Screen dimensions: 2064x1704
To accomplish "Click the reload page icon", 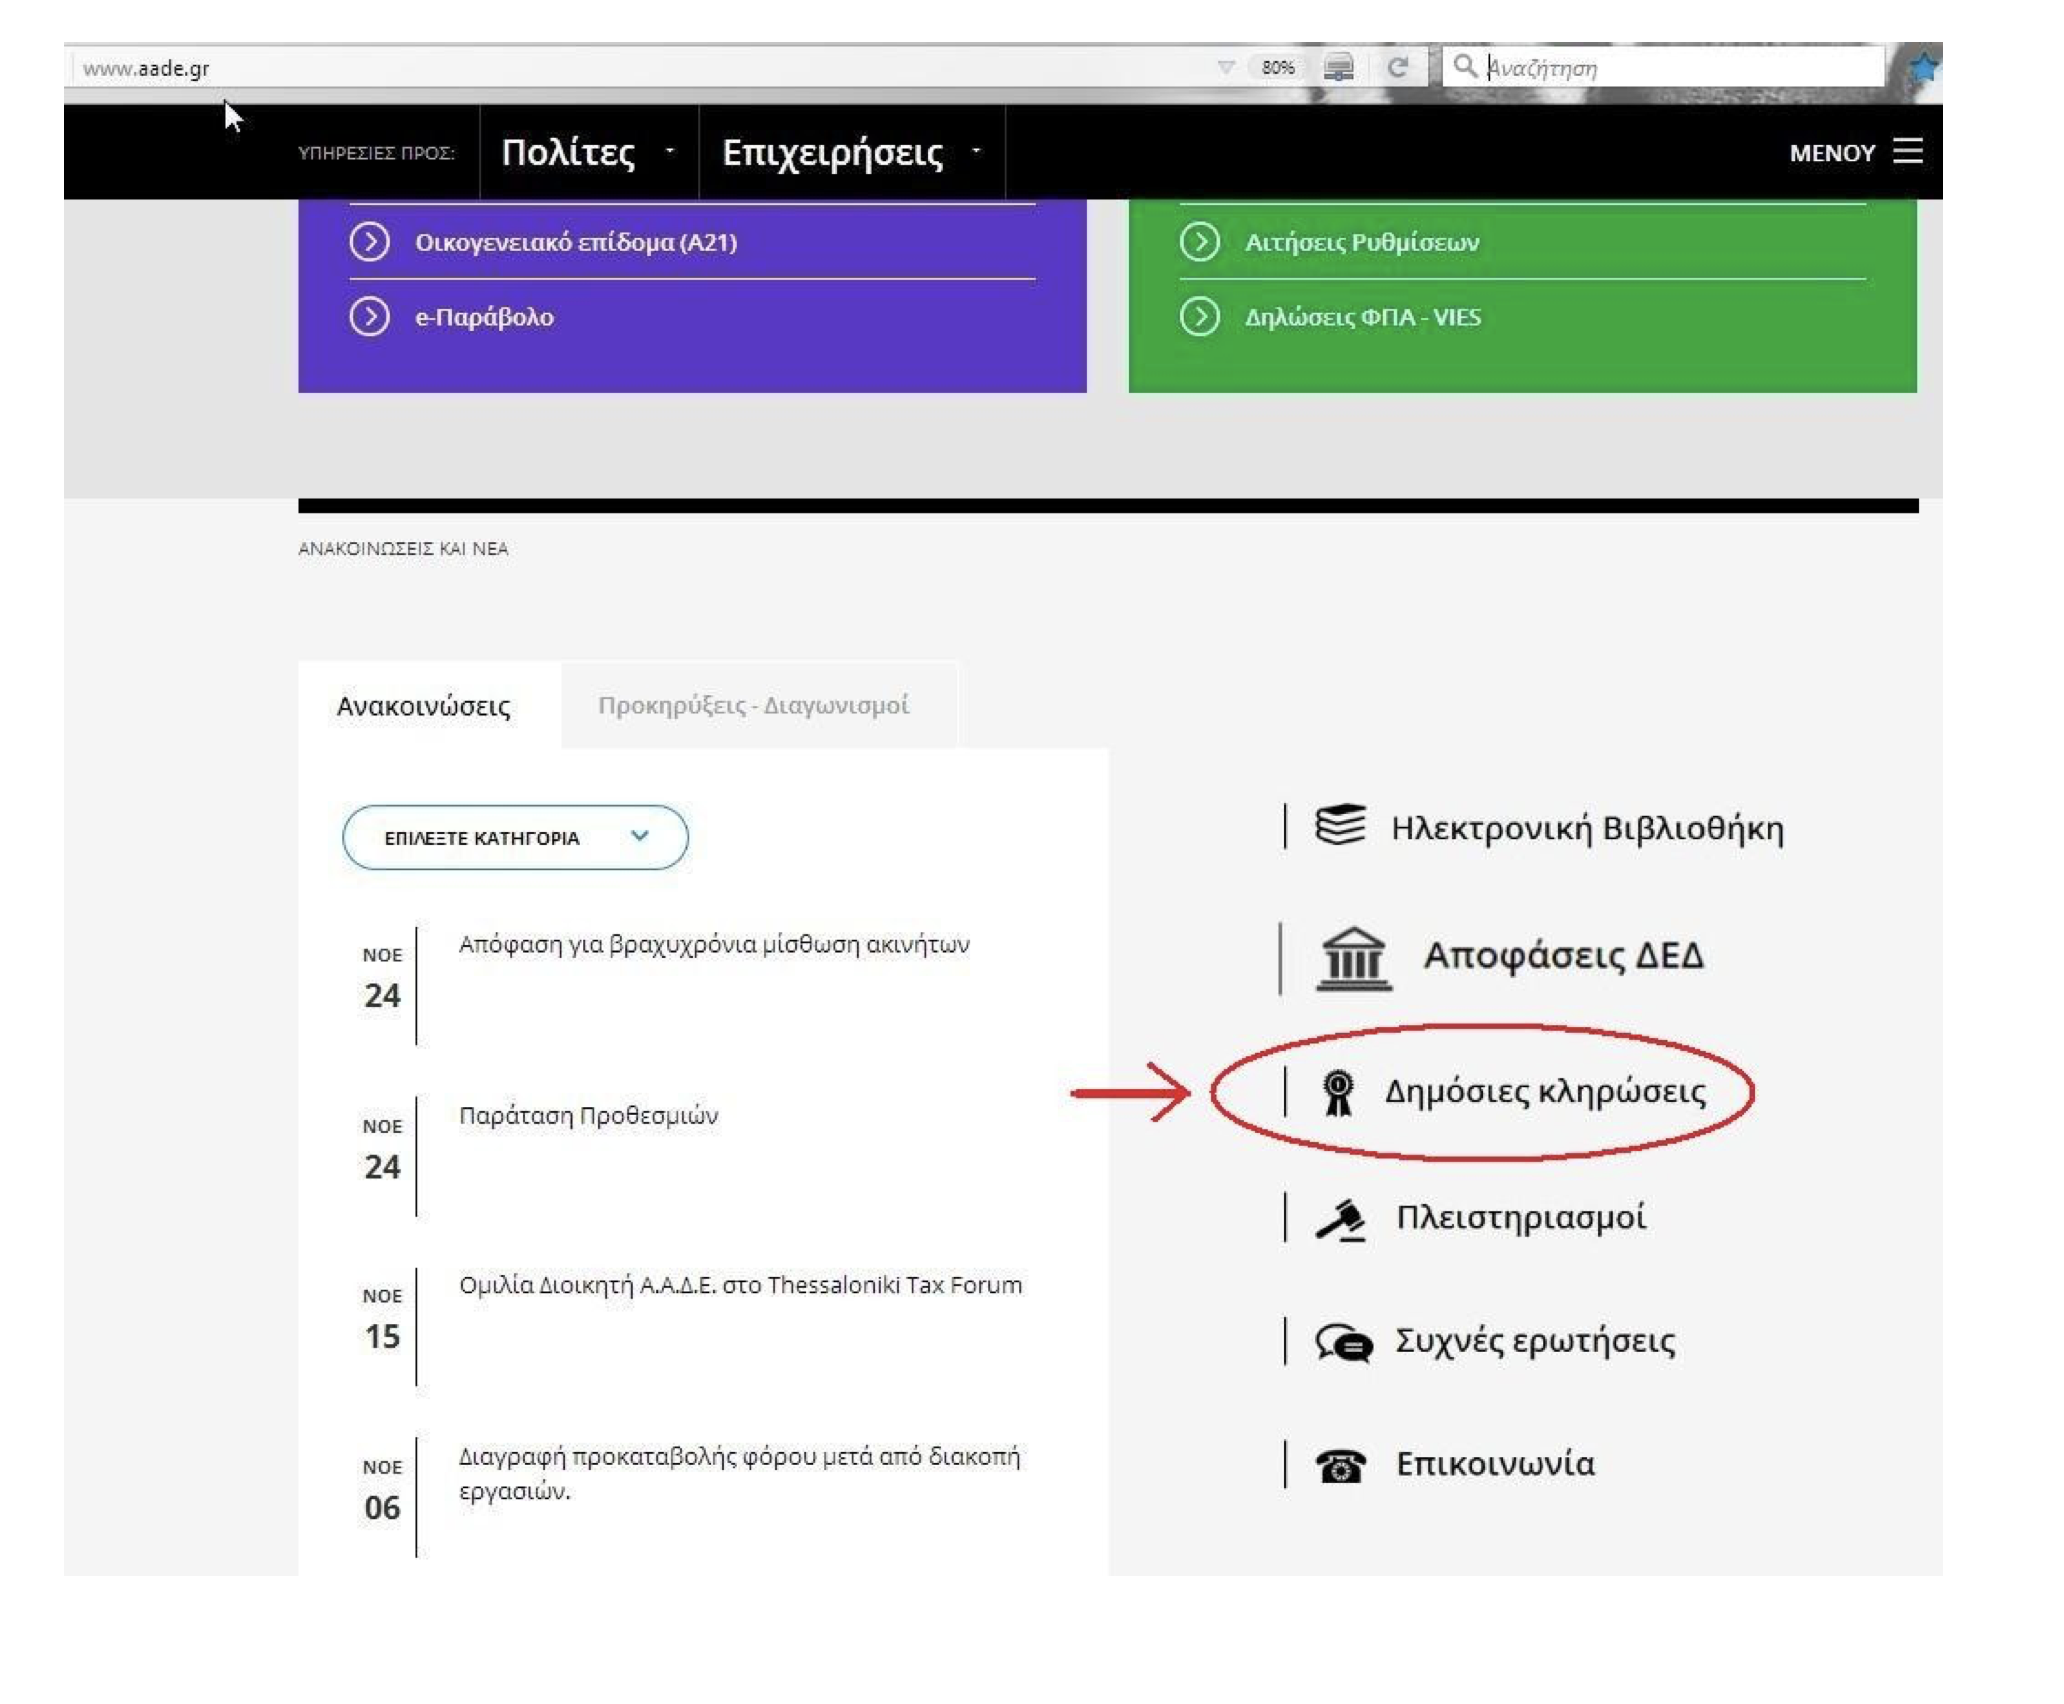I will pyautogui.click(x=1397, y=67).
